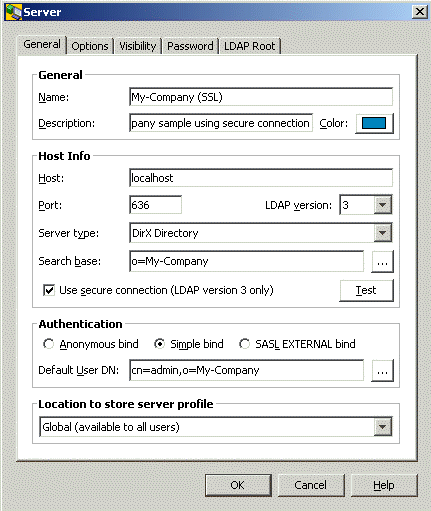Select Anonymous bind authentication
This screenshot has height=511, width=431.
click(x=49, y=344)
